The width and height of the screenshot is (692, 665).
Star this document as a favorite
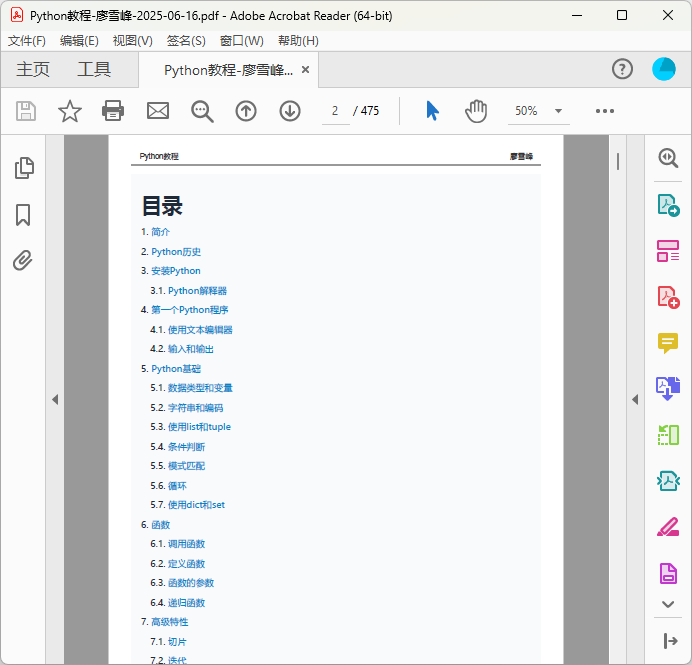point(69,111)
